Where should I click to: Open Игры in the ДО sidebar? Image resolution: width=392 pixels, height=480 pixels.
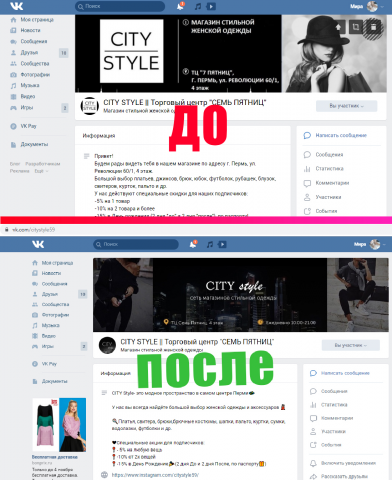tap(22, 107)
